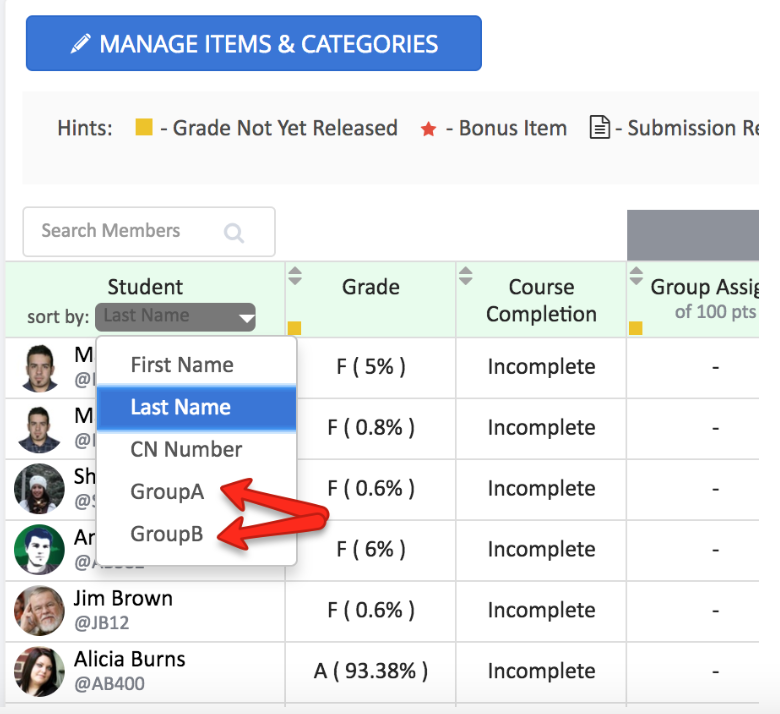This screenshot has height=714, width=780.
Task: Click the Student column header
Action: click(145, 287)
